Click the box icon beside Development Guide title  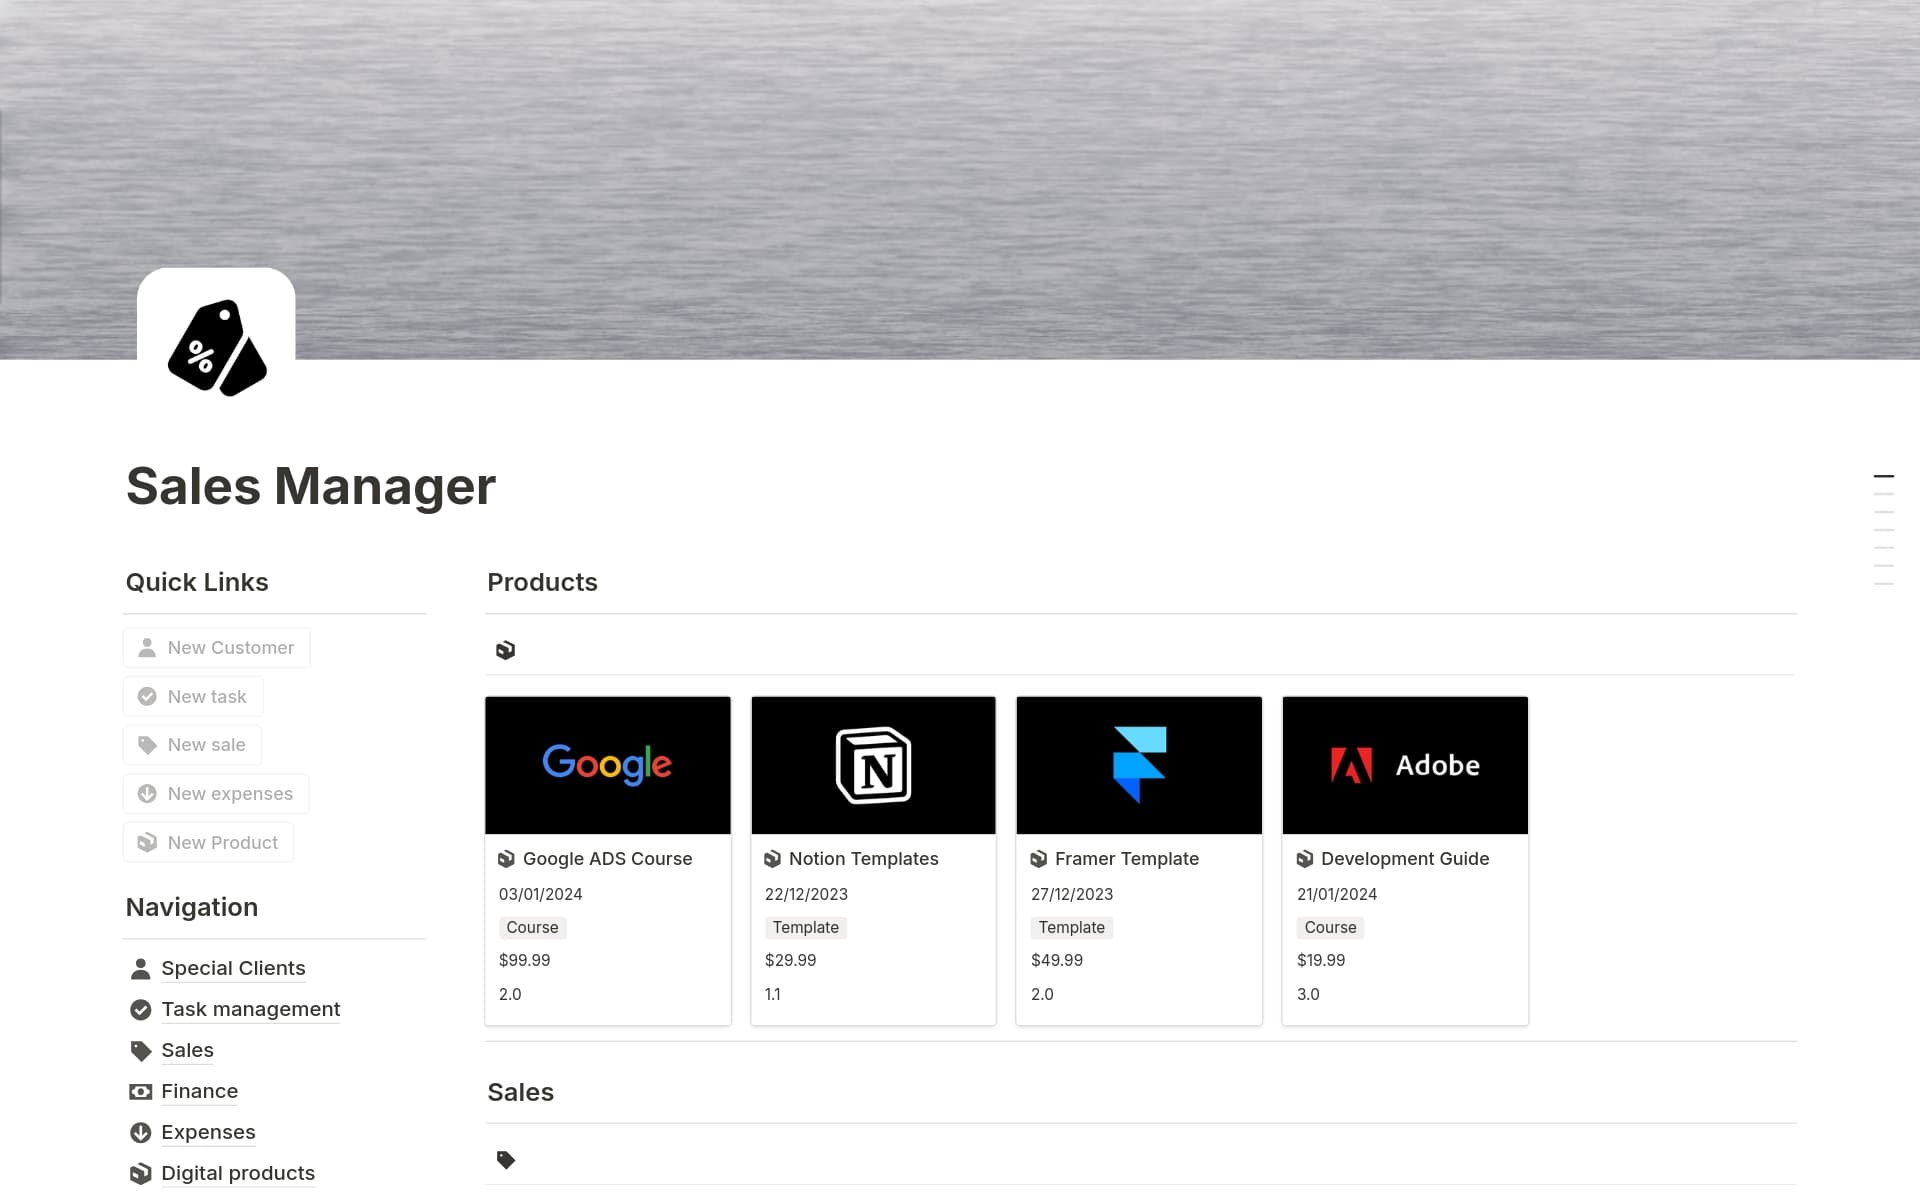pyautogui.click(x=1305, y=858)
